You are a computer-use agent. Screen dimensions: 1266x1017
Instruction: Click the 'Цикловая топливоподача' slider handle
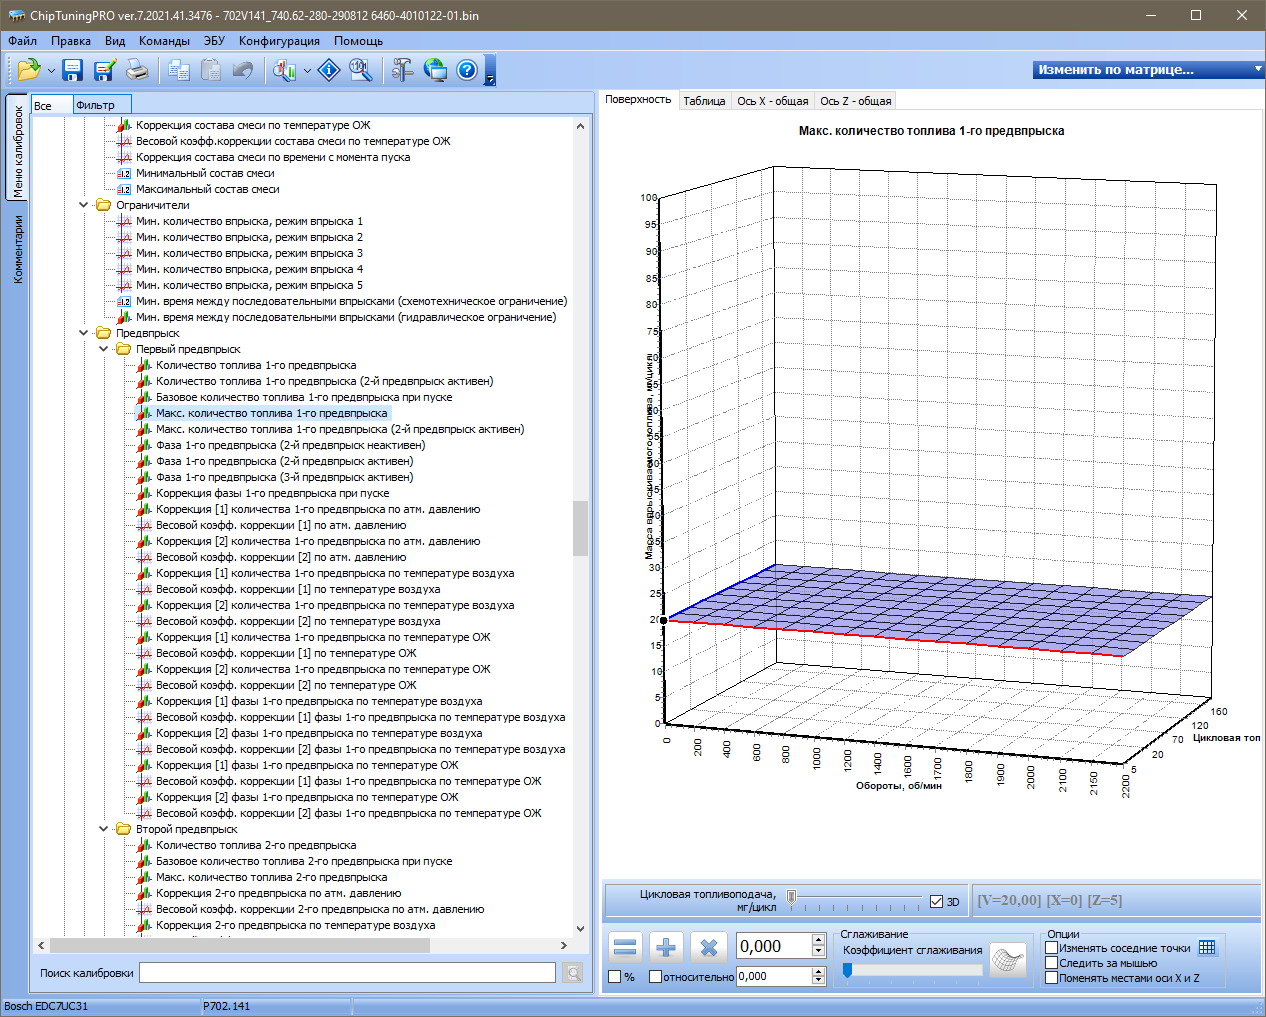tap(792, 898)
